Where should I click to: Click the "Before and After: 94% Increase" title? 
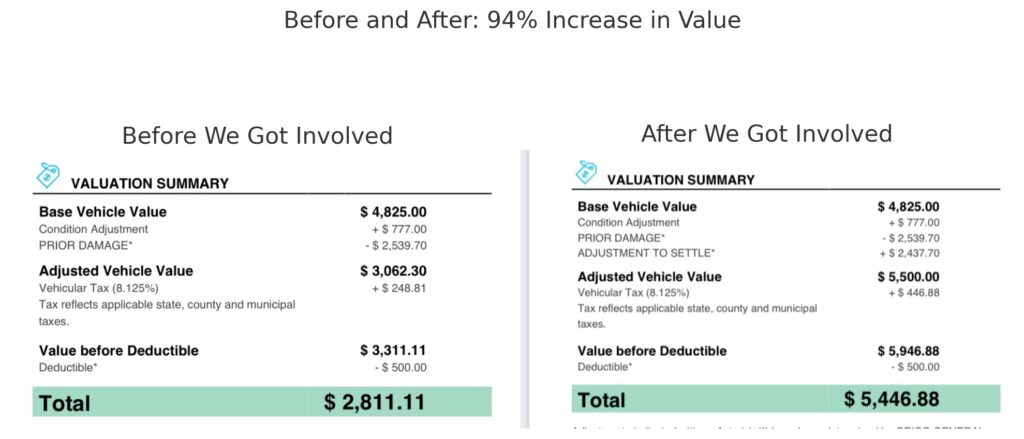pos(512,20)
